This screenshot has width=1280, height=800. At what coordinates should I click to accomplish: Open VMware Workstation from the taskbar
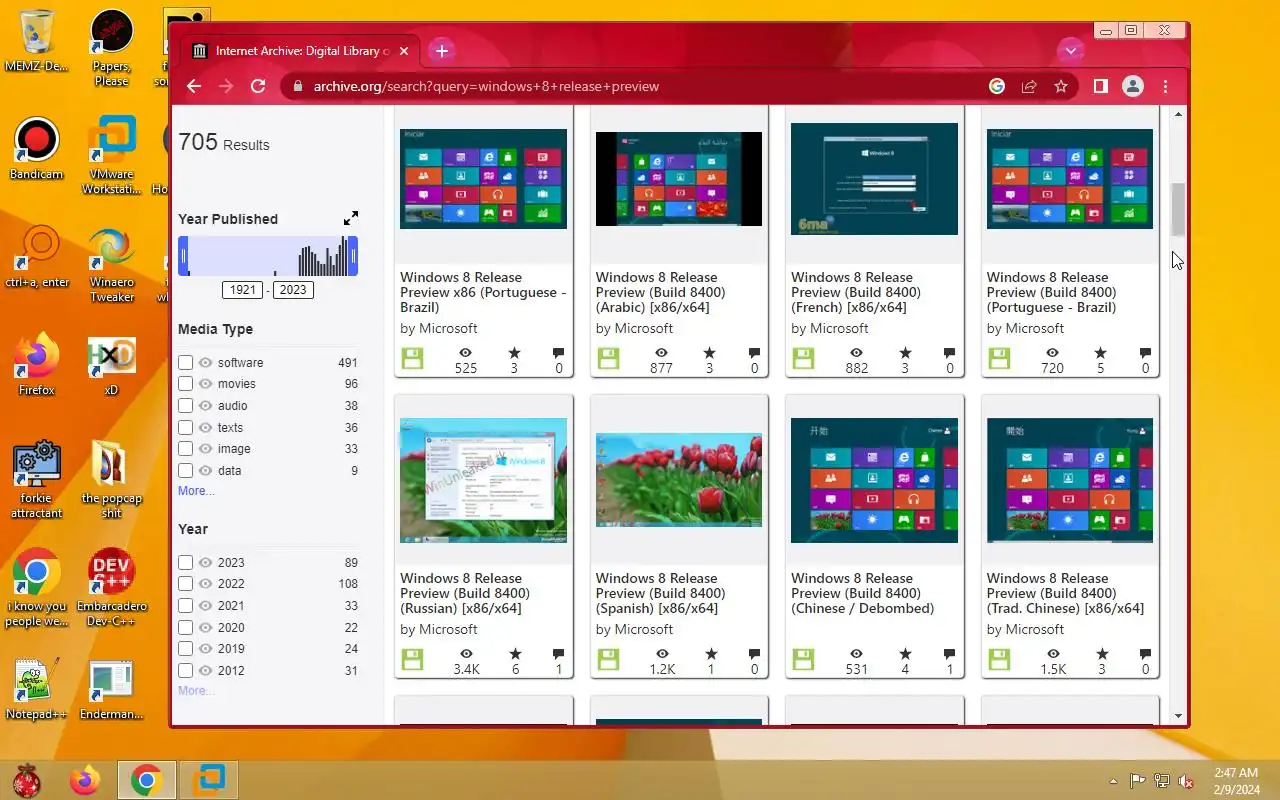point(209,780)
